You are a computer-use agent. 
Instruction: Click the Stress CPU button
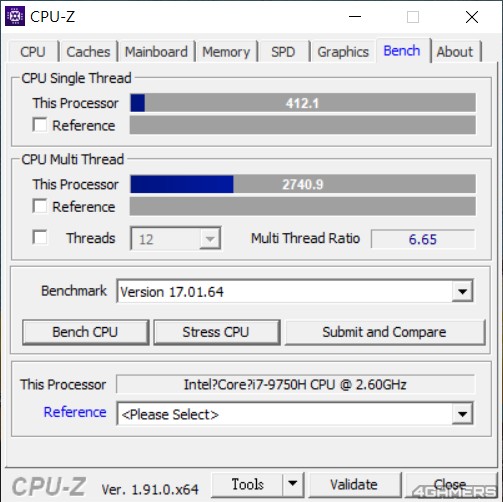pos(216,332)
